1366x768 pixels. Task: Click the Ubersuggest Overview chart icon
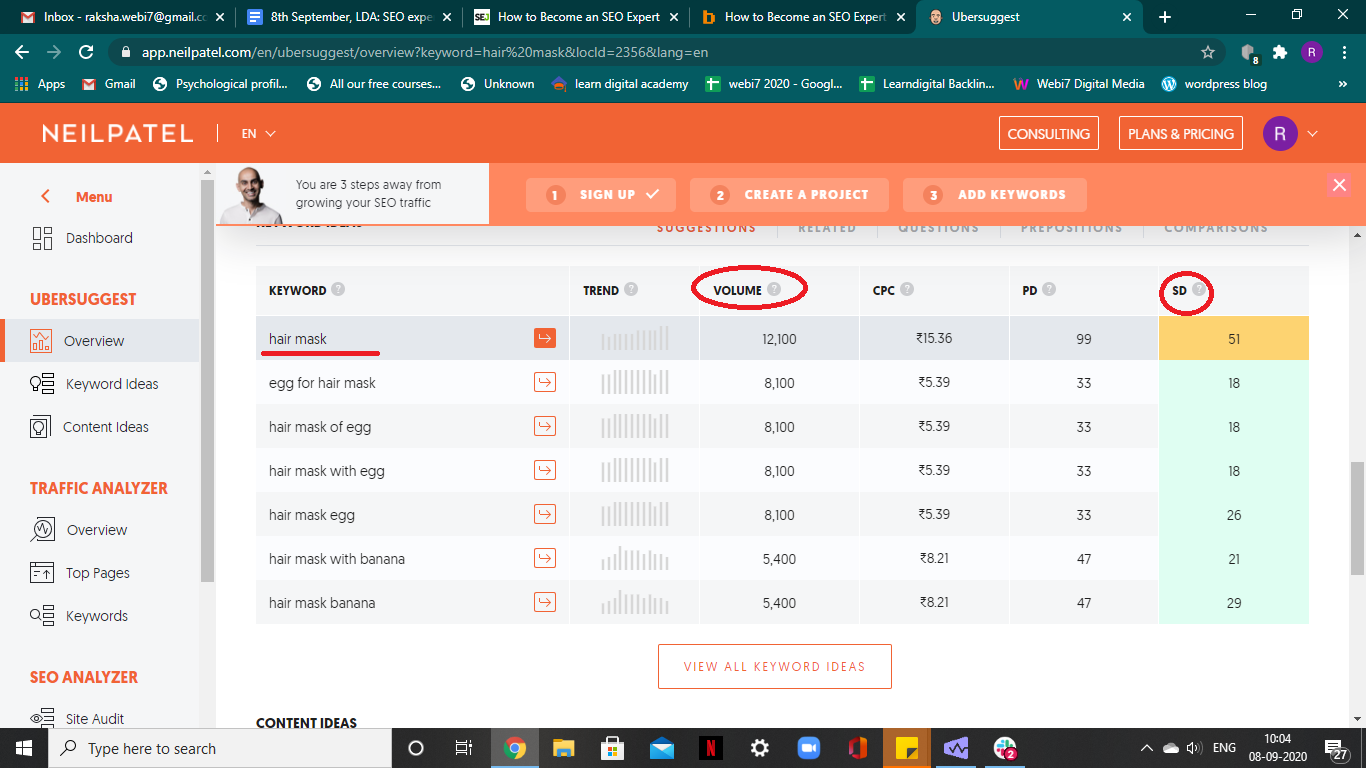41,341
